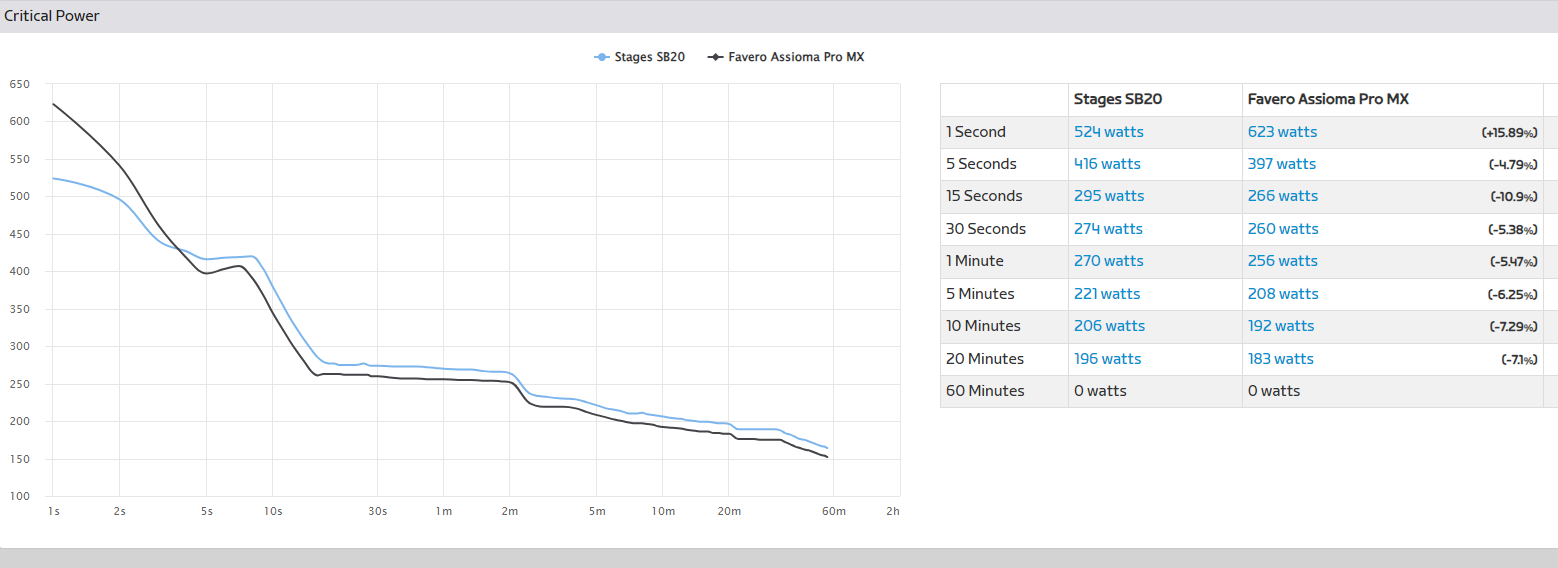The image size is (1558, 568).
Task: Click the 2h label on the chart x-axis
Action: (x=893, y=511)
